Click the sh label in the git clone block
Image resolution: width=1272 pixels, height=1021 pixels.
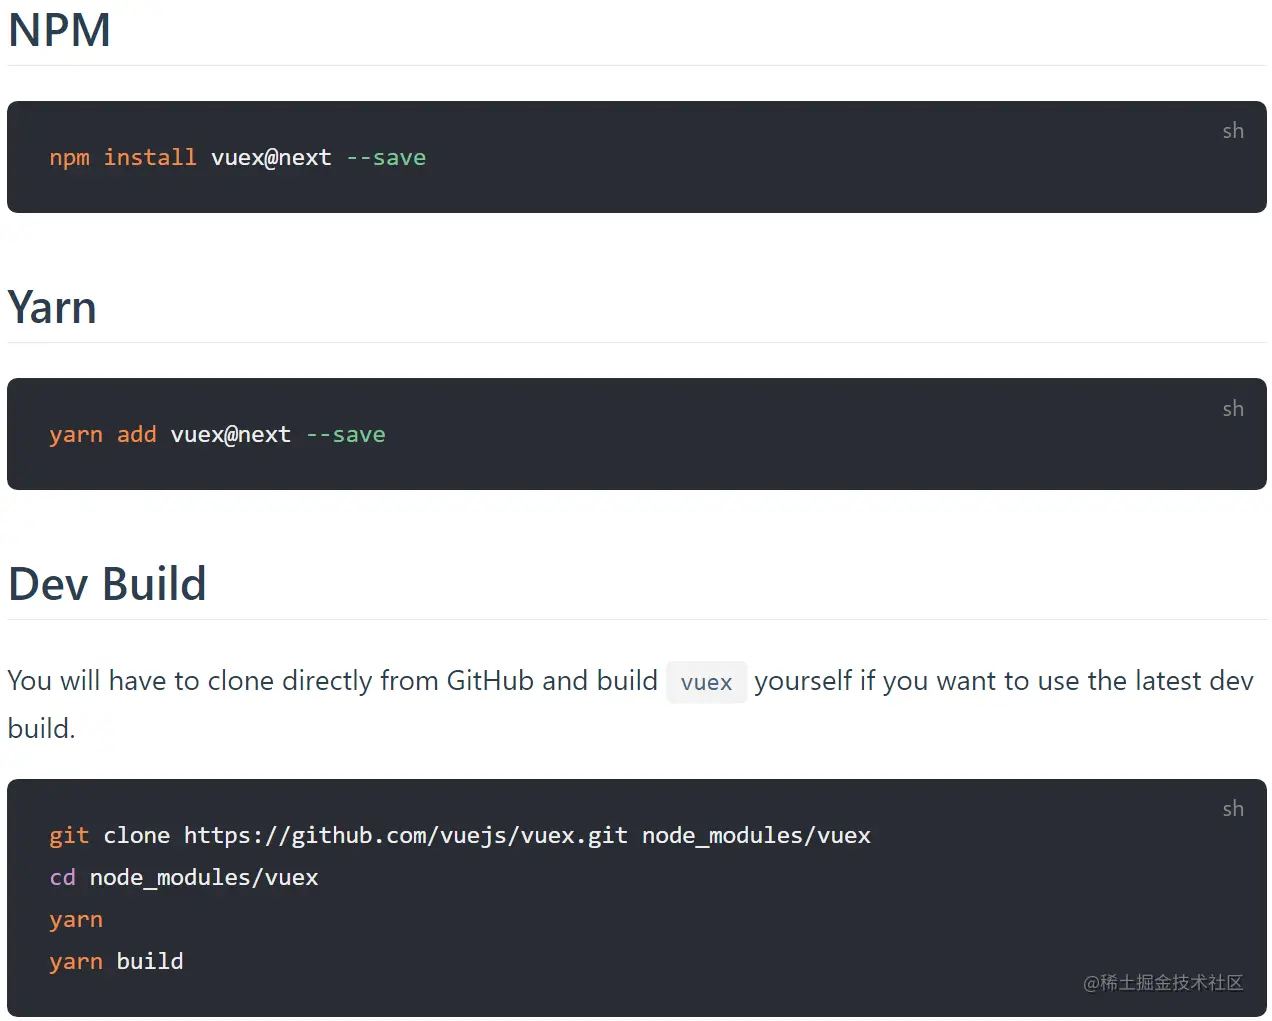1233,809
